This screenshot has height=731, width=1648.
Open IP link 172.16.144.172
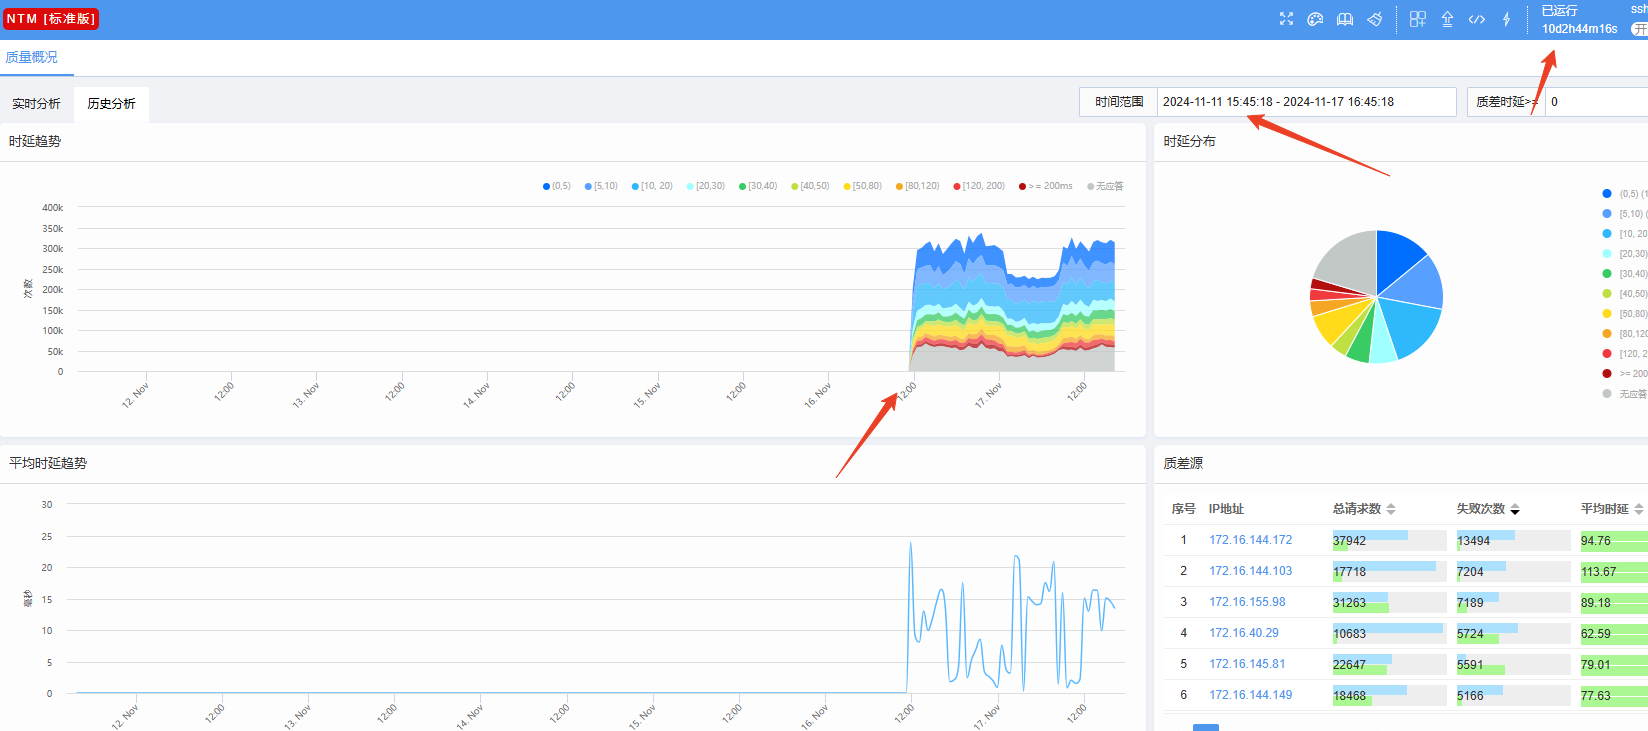click(x=1250, y=540)
